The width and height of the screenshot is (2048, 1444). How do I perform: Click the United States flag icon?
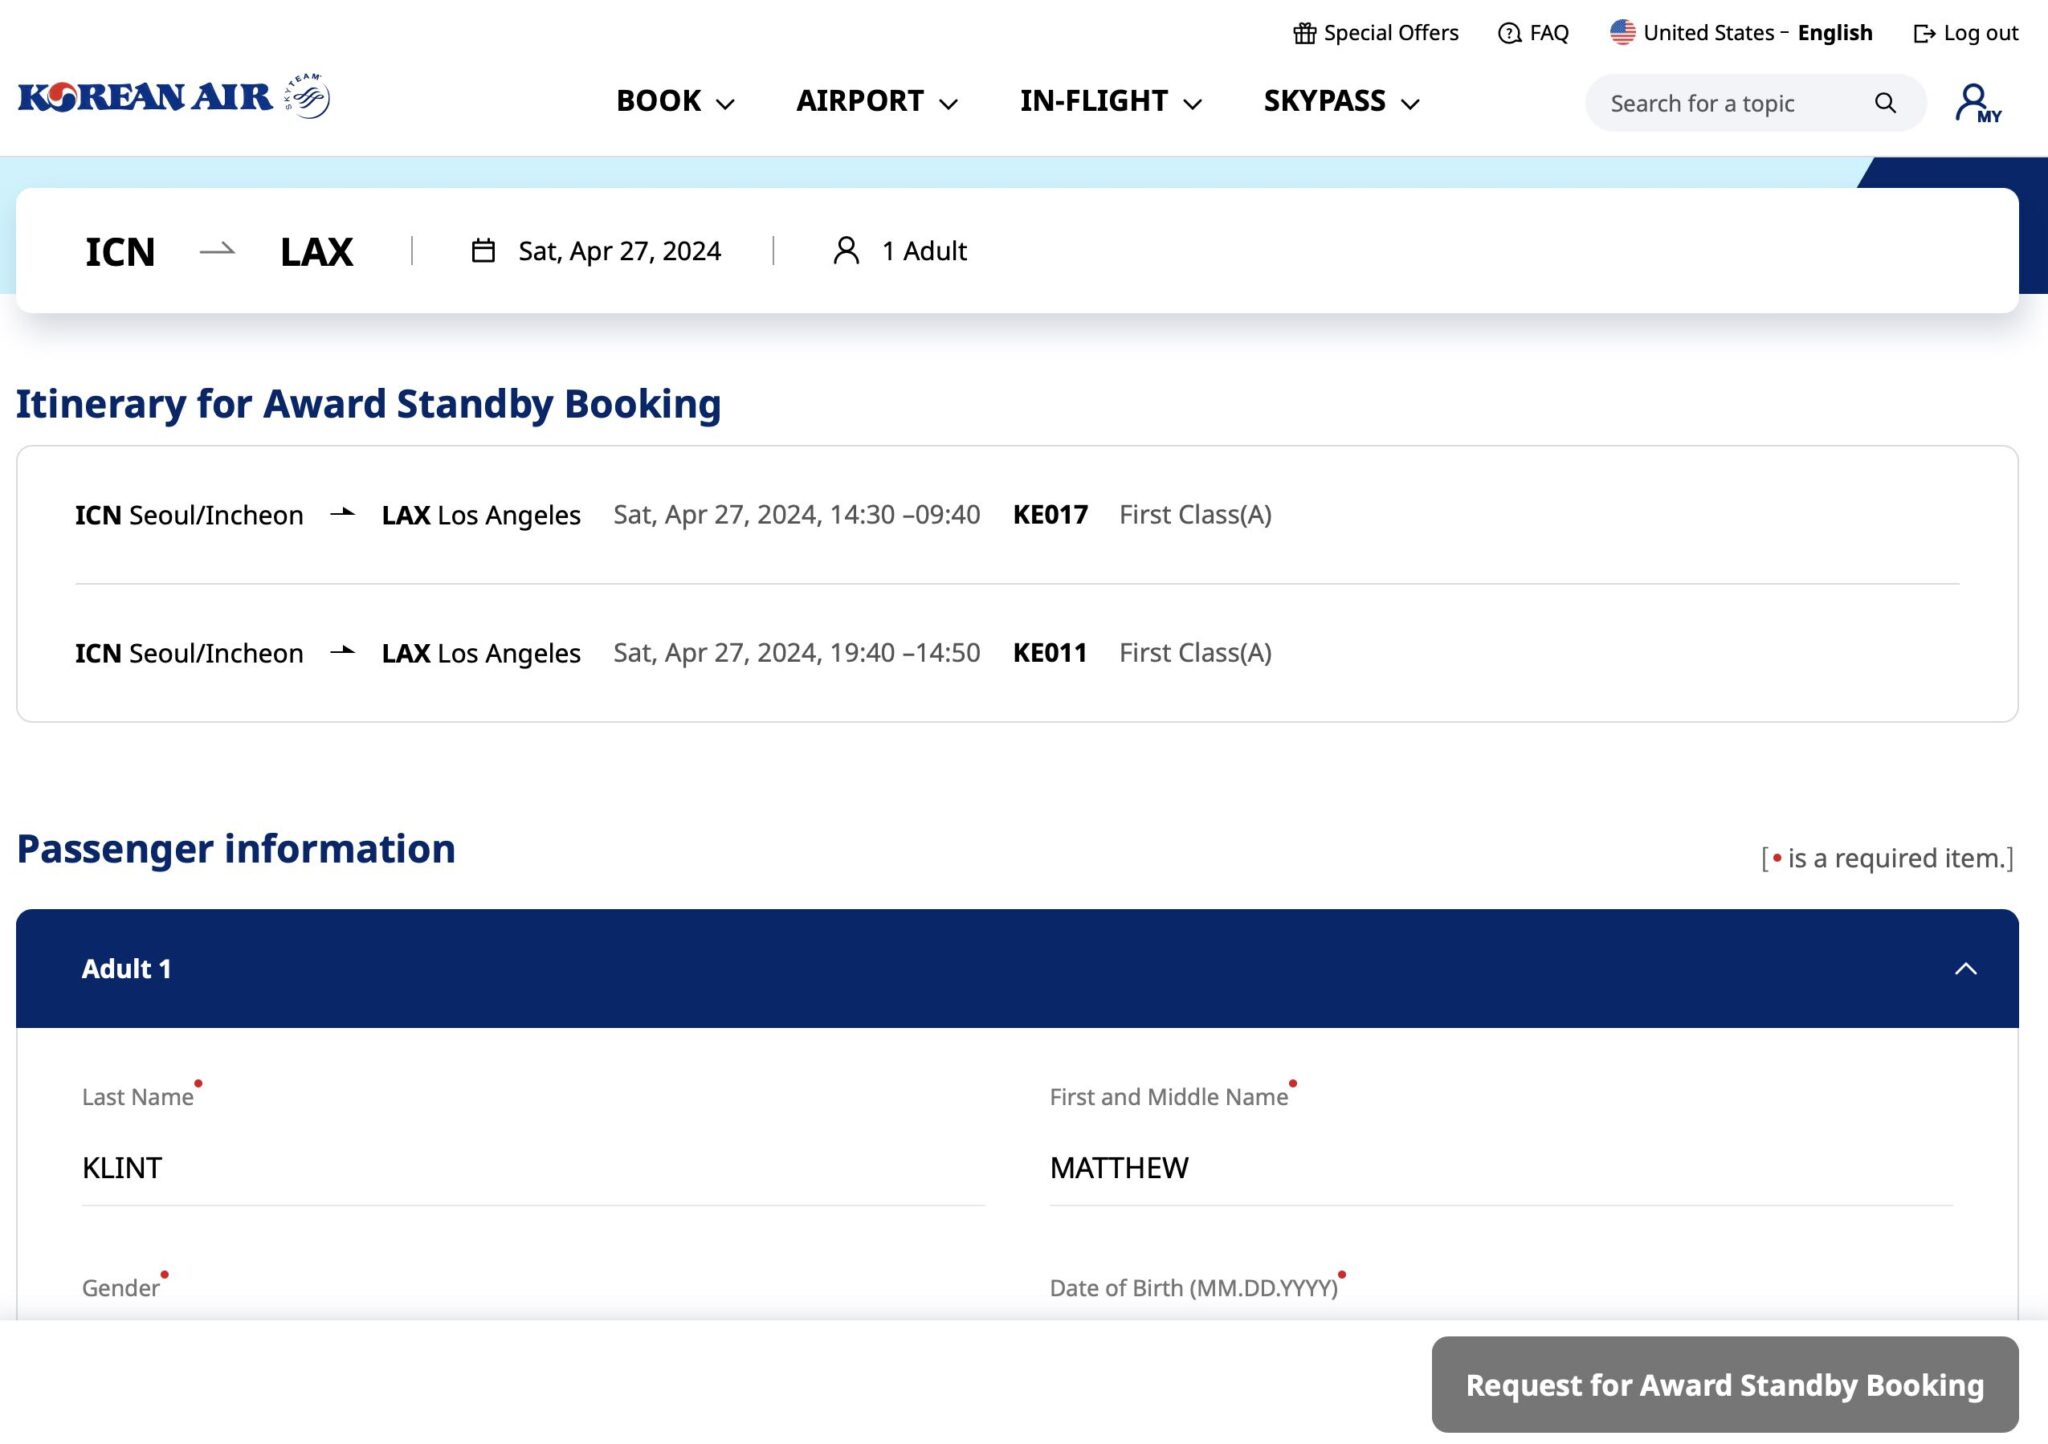pos(1622,31)
